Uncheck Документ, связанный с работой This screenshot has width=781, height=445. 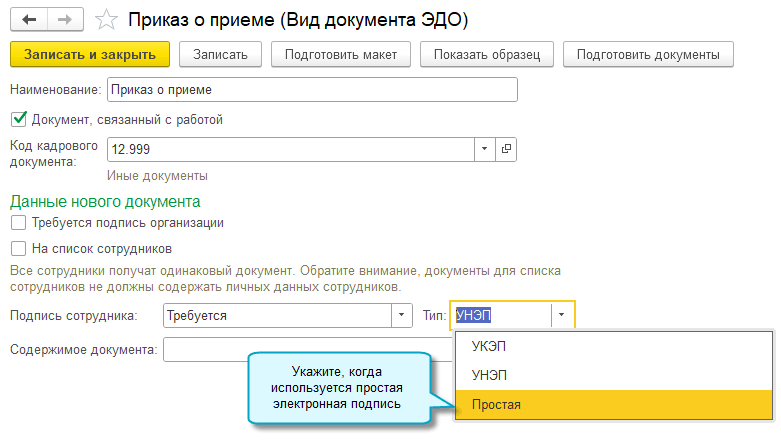click(x=17, y=119)
